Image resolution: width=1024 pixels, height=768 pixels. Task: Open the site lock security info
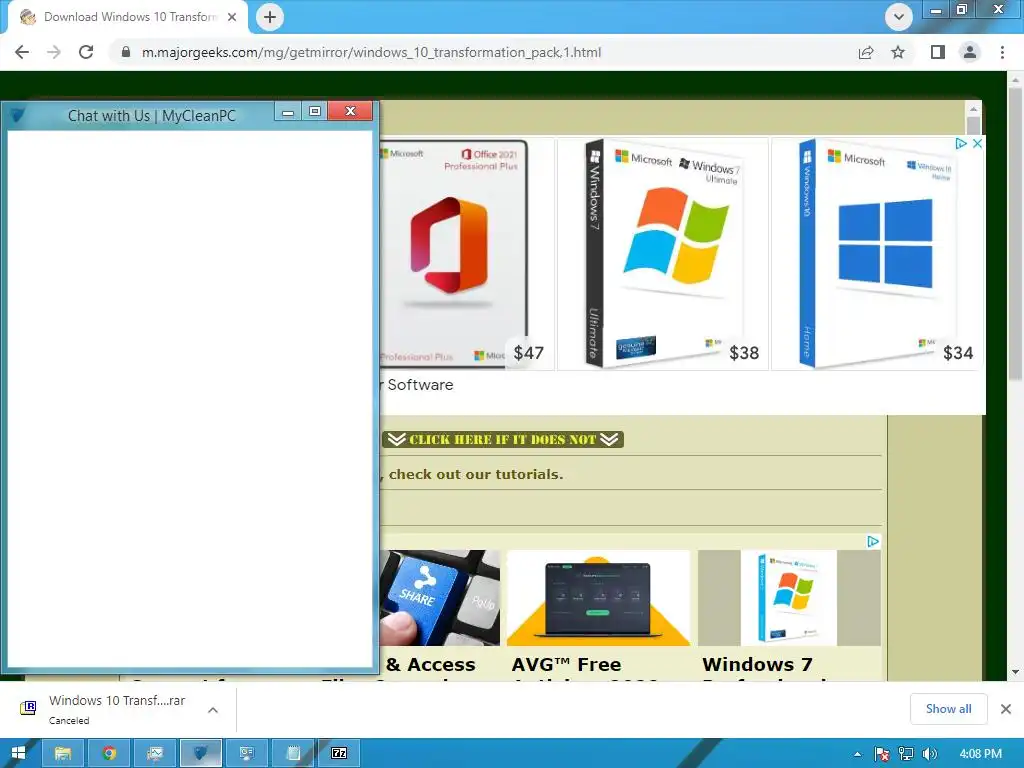pyautogui.click(x=125, y=52)
